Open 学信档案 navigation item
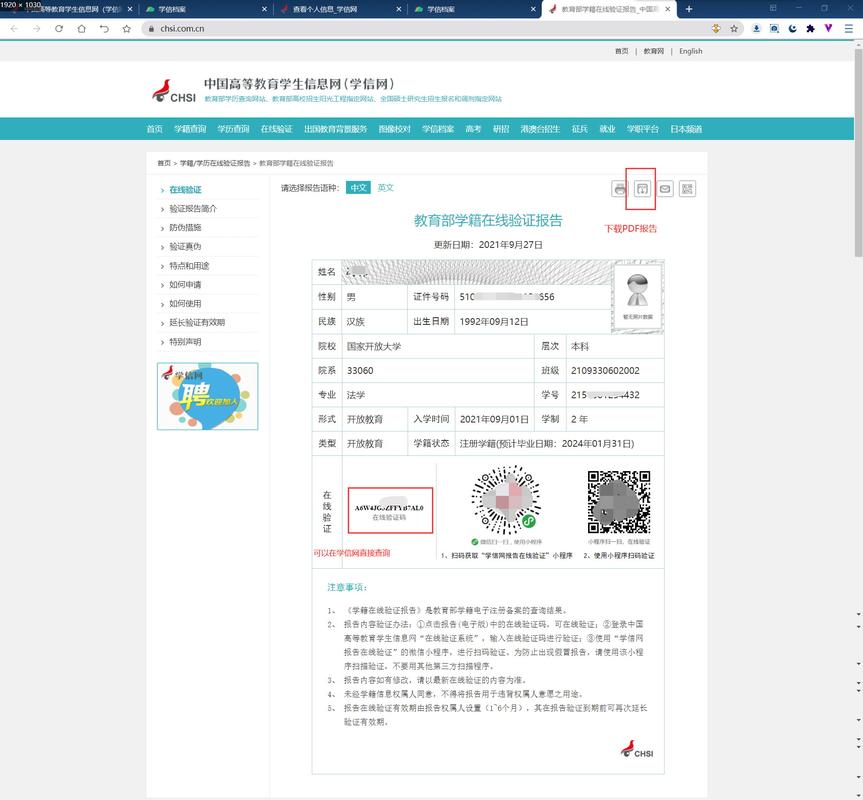 tap(438, 129)
